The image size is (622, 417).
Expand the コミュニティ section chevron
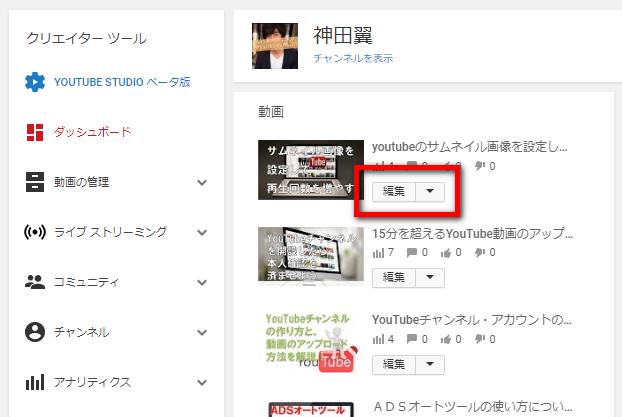tap(202, 282)
